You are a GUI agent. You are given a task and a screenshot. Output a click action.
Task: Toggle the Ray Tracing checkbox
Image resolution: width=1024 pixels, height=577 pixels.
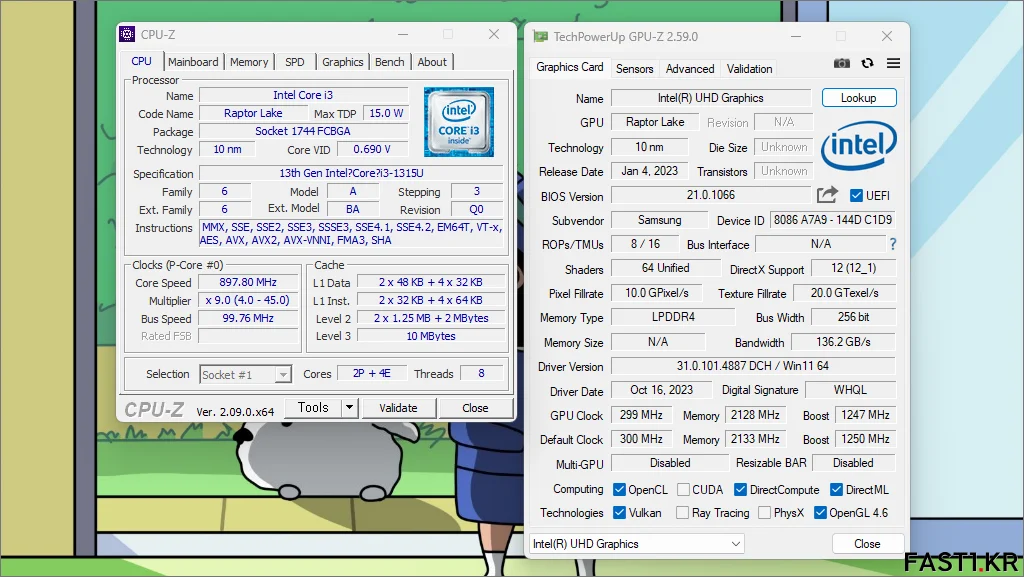point(682,513)
